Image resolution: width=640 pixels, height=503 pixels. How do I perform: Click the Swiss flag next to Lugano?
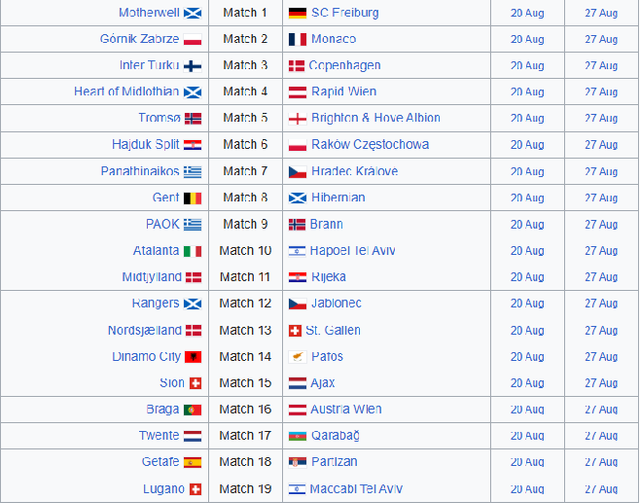(x=196, y=489)
